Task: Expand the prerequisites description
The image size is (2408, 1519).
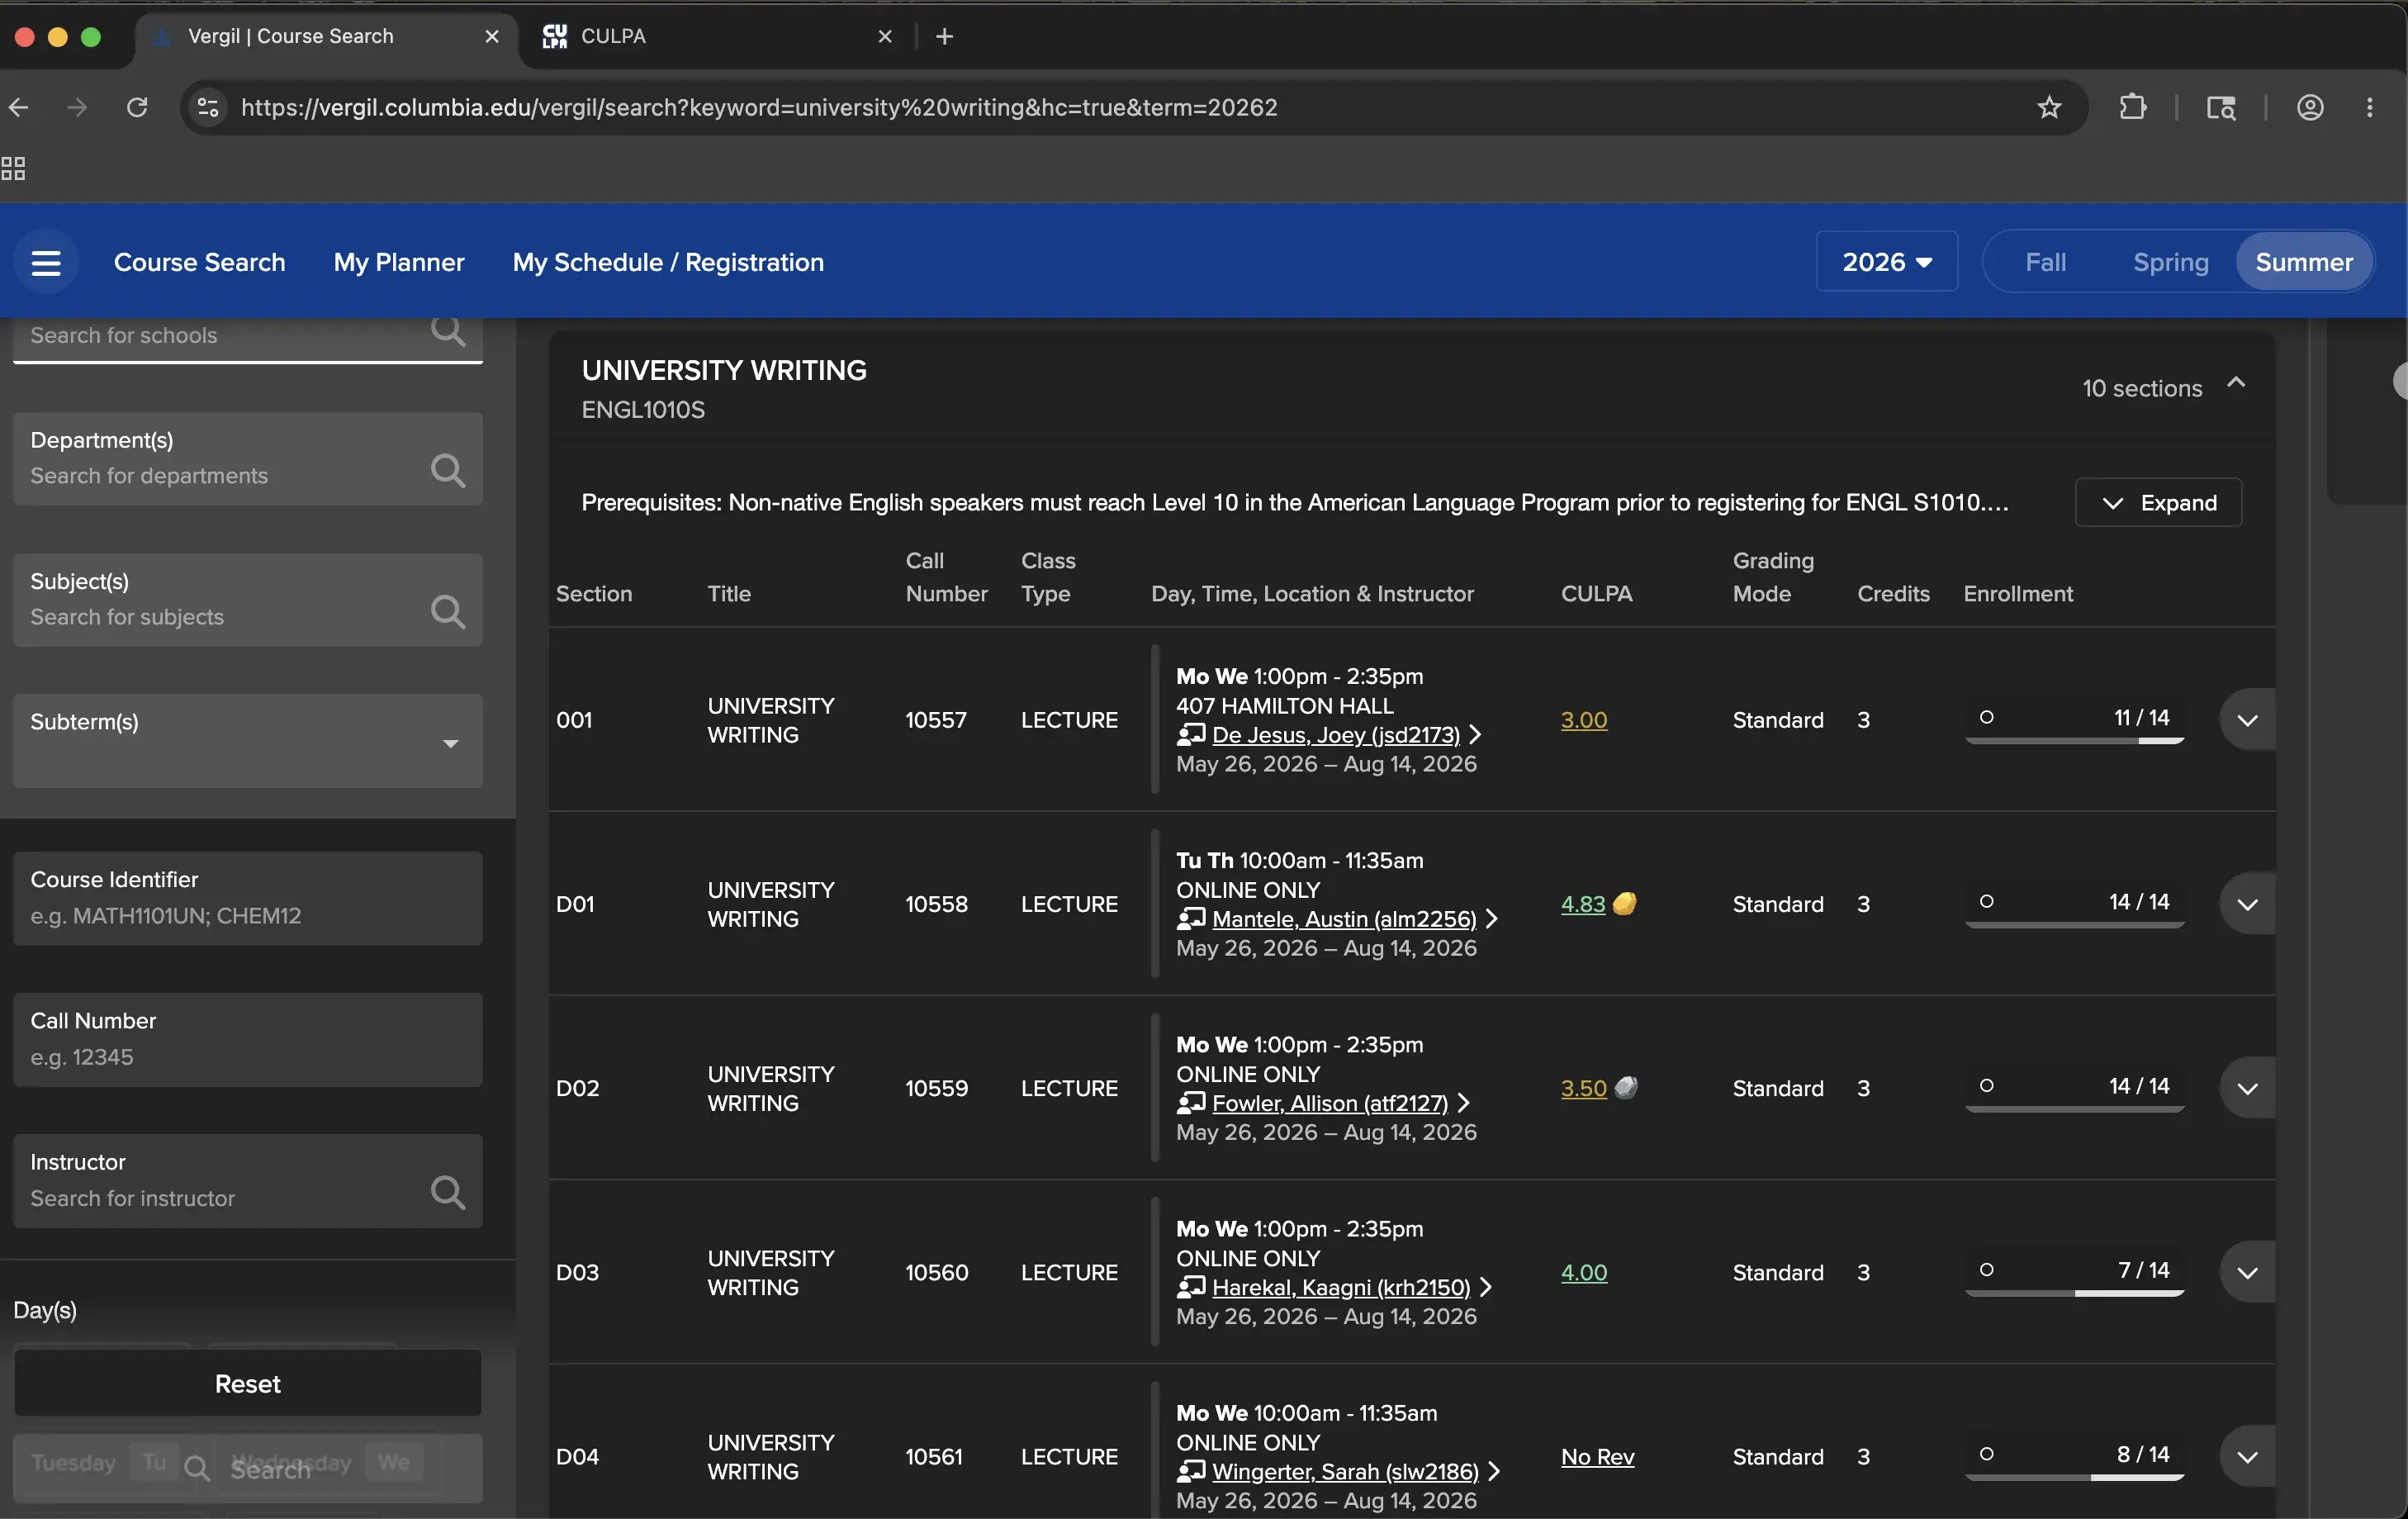Action: point(2158,502)
